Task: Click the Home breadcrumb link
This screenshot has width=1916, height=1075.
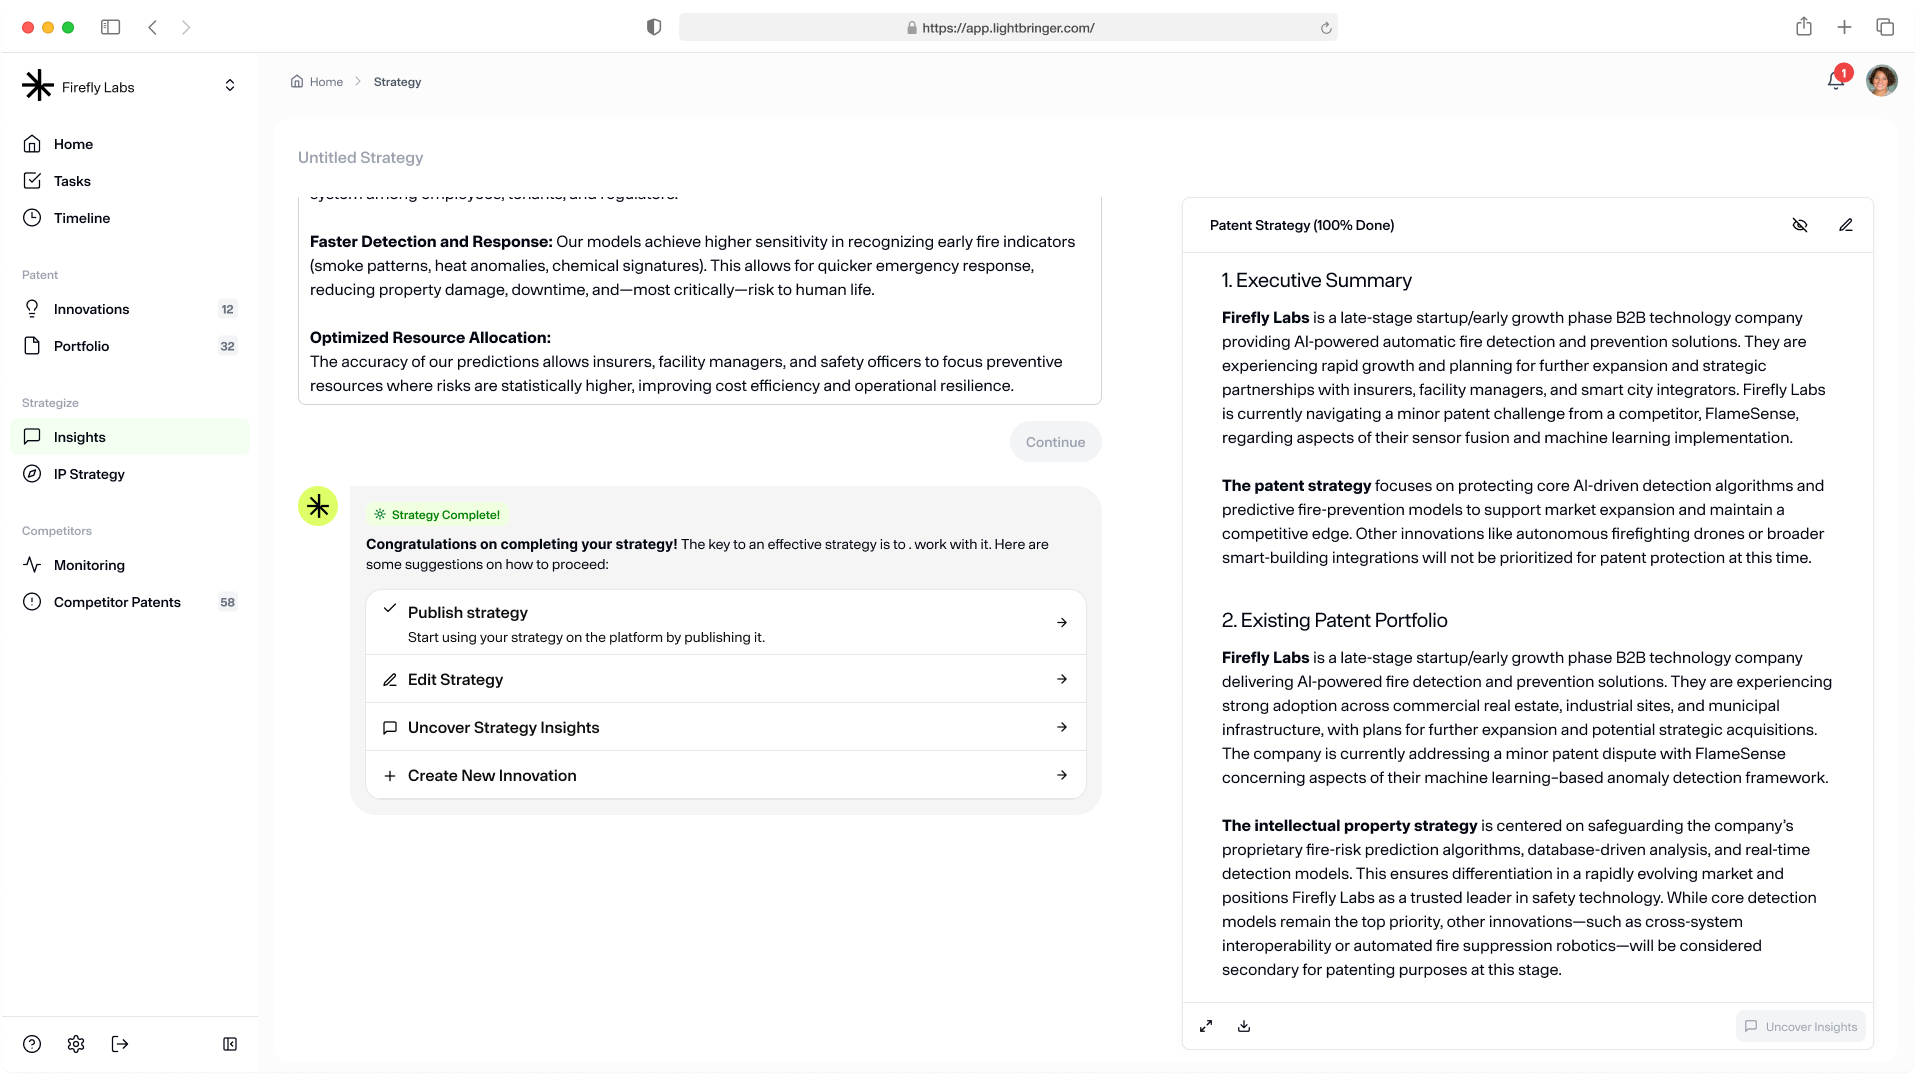Action: [x=317, y=82]
